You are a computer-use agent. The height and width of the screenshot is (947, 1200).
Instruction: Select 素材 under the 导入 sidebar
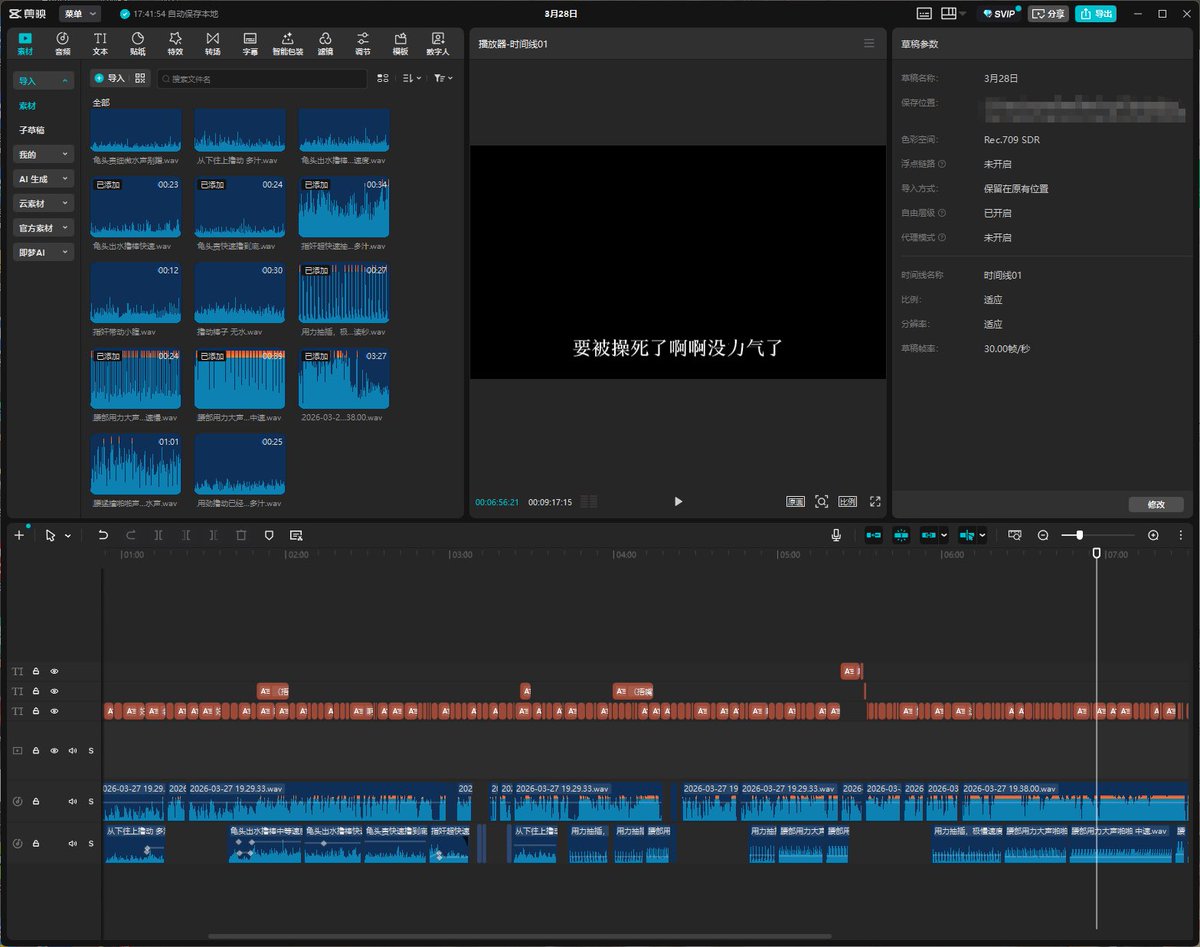pos(27,106)
